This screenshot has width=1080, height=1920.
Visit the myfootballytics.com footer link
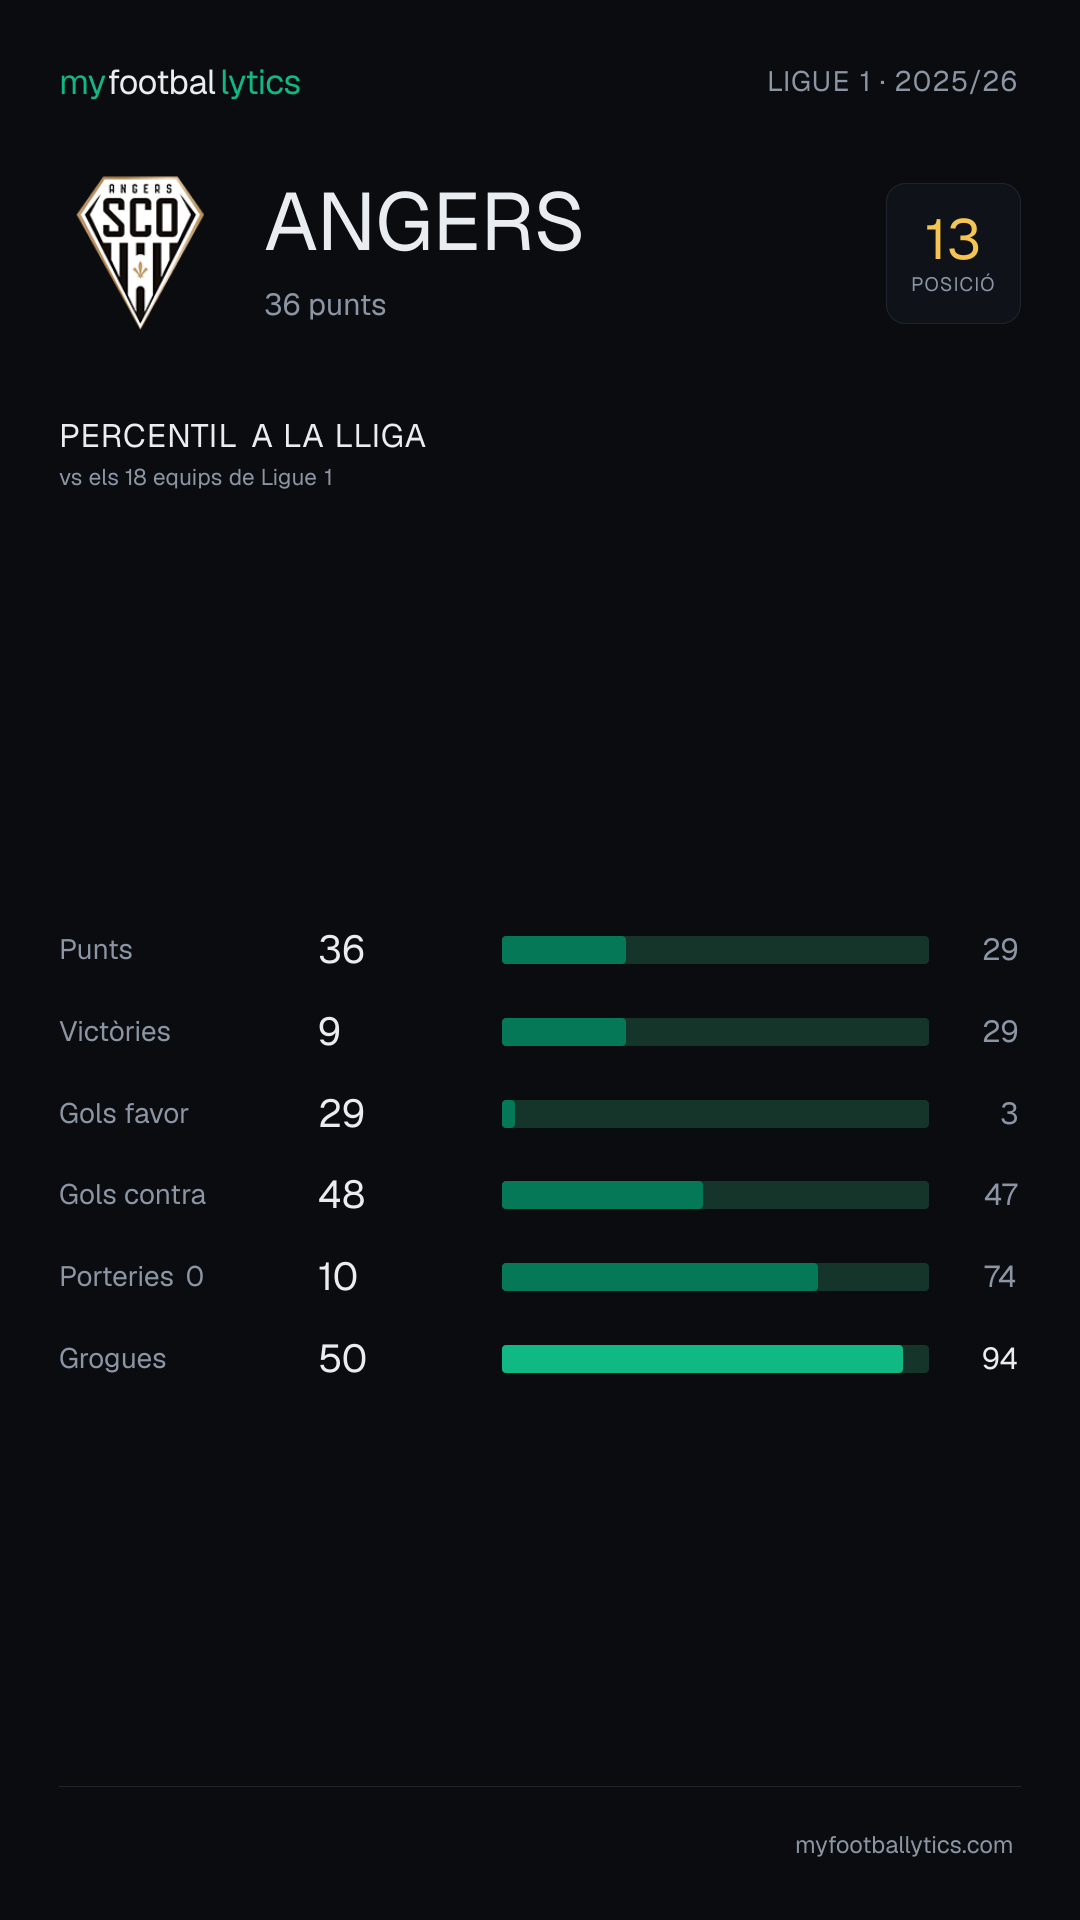point(904,1845)
